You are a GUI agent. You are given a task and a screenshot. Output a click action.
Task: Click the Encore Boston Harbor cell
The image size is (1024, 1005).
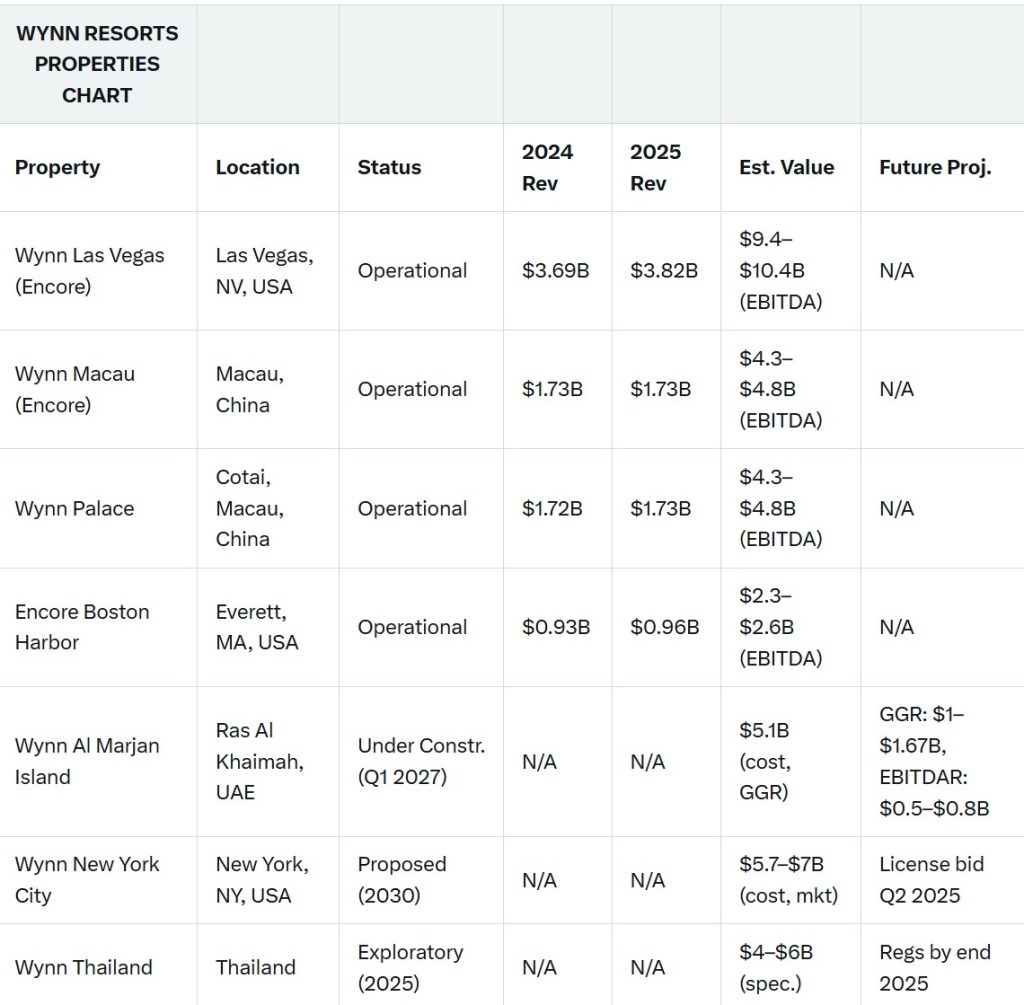pos(82,627)
